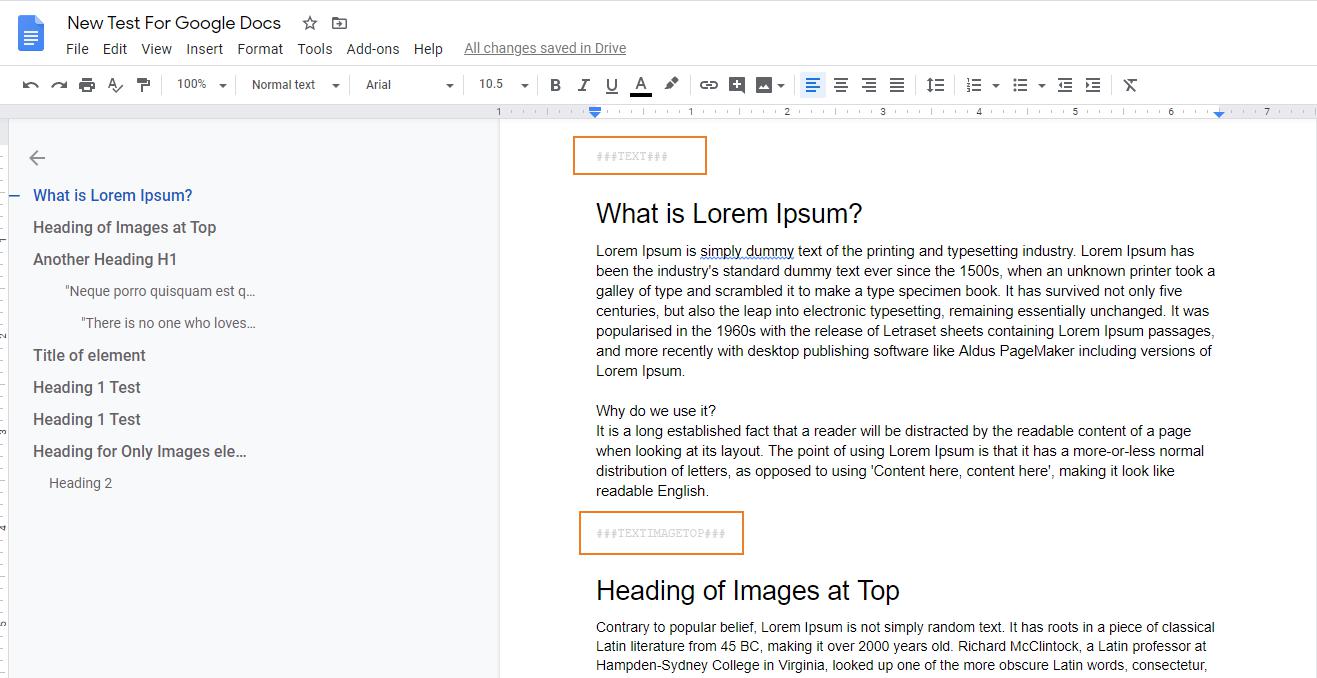Open Arial font dropdown

click(409, 85)
